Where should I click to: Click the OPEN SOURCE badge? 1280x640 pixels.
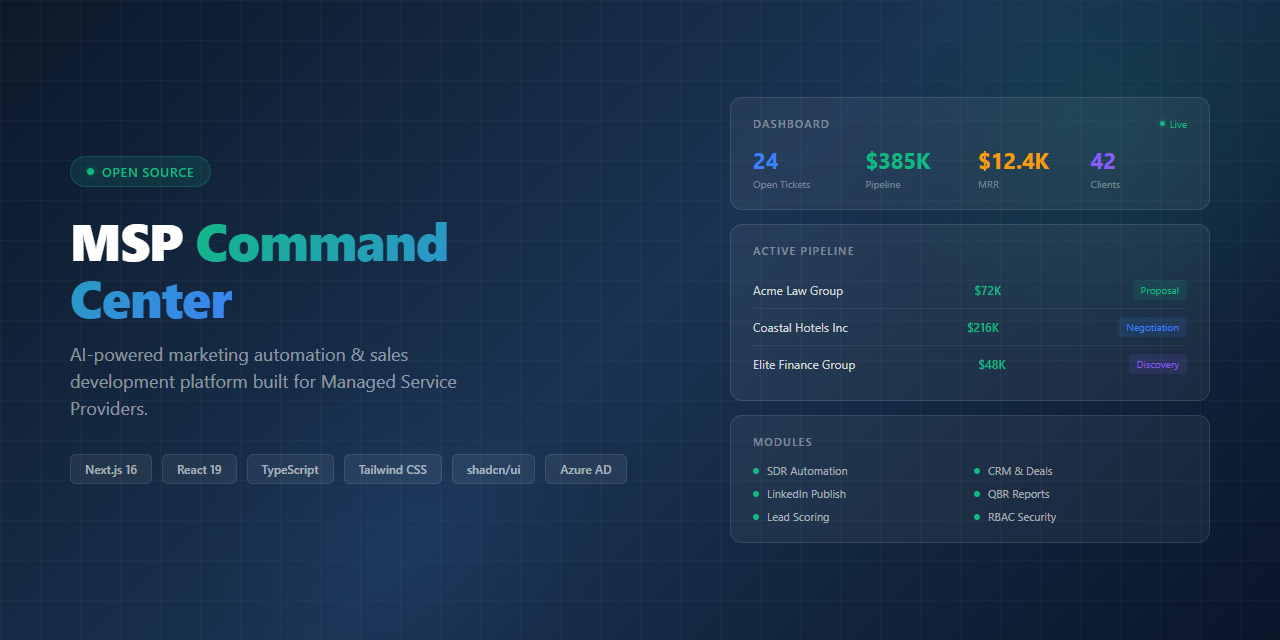[x=140, y=172]
